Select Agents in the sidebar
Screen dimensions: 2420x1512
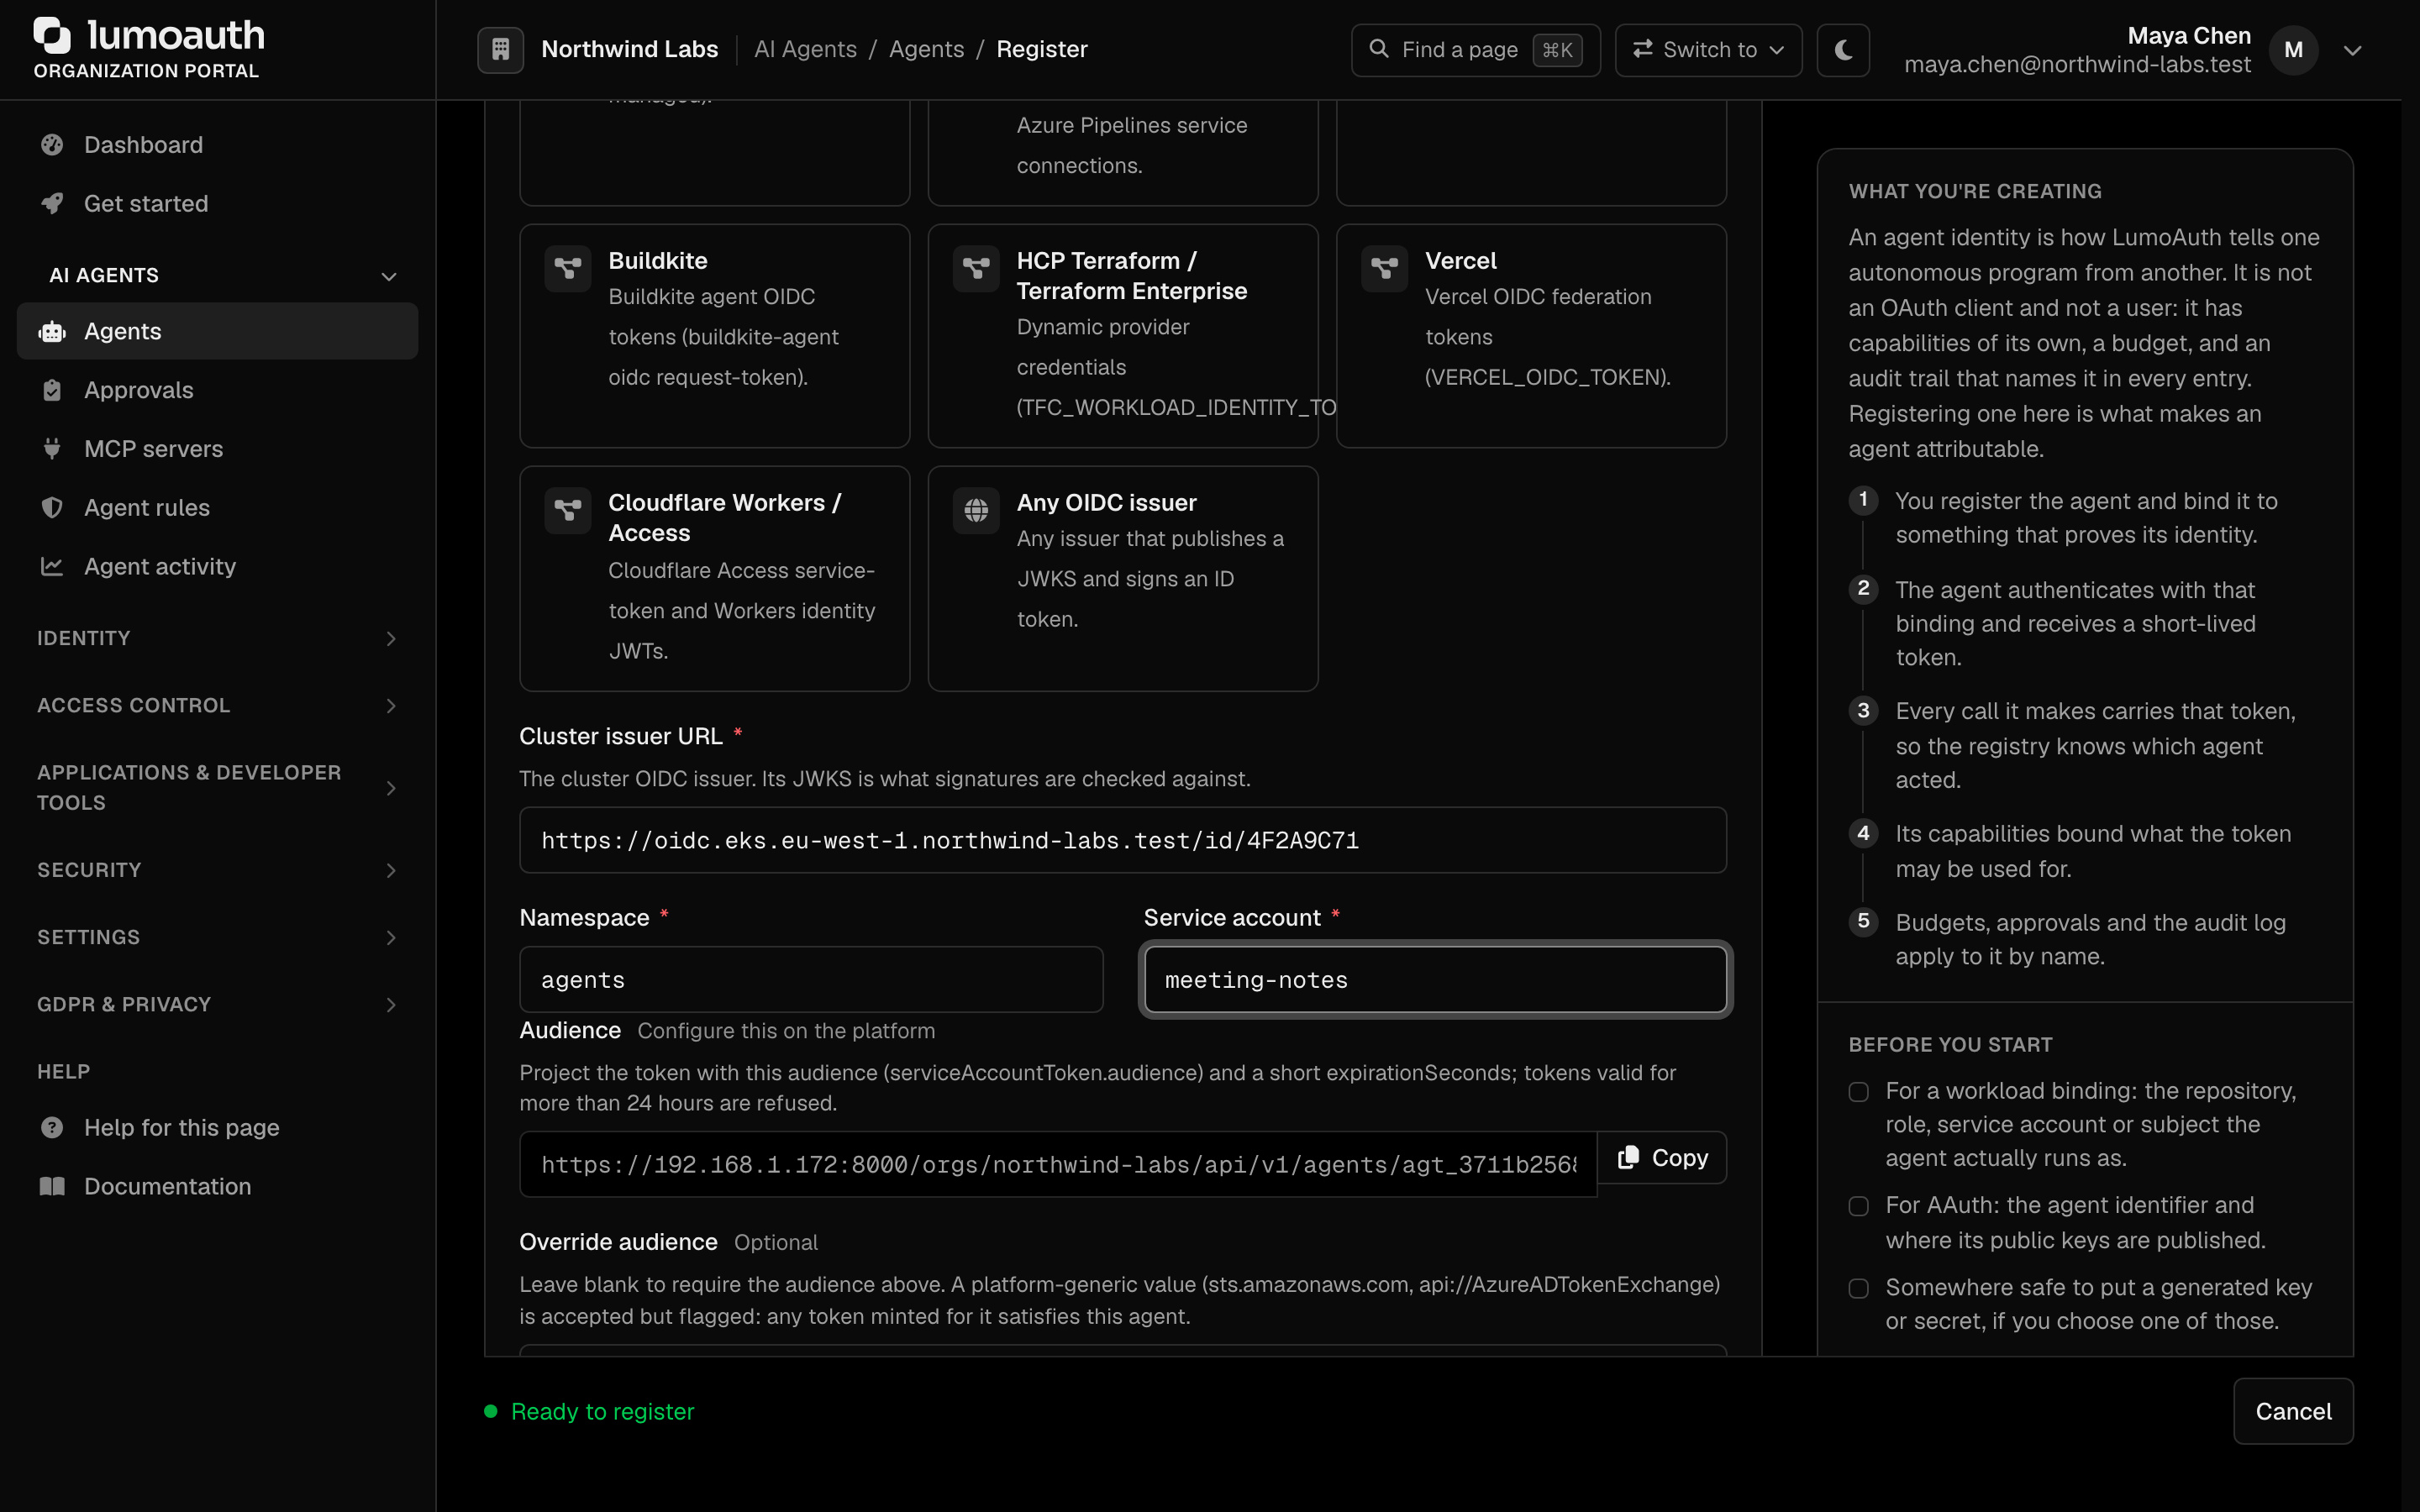217,331
